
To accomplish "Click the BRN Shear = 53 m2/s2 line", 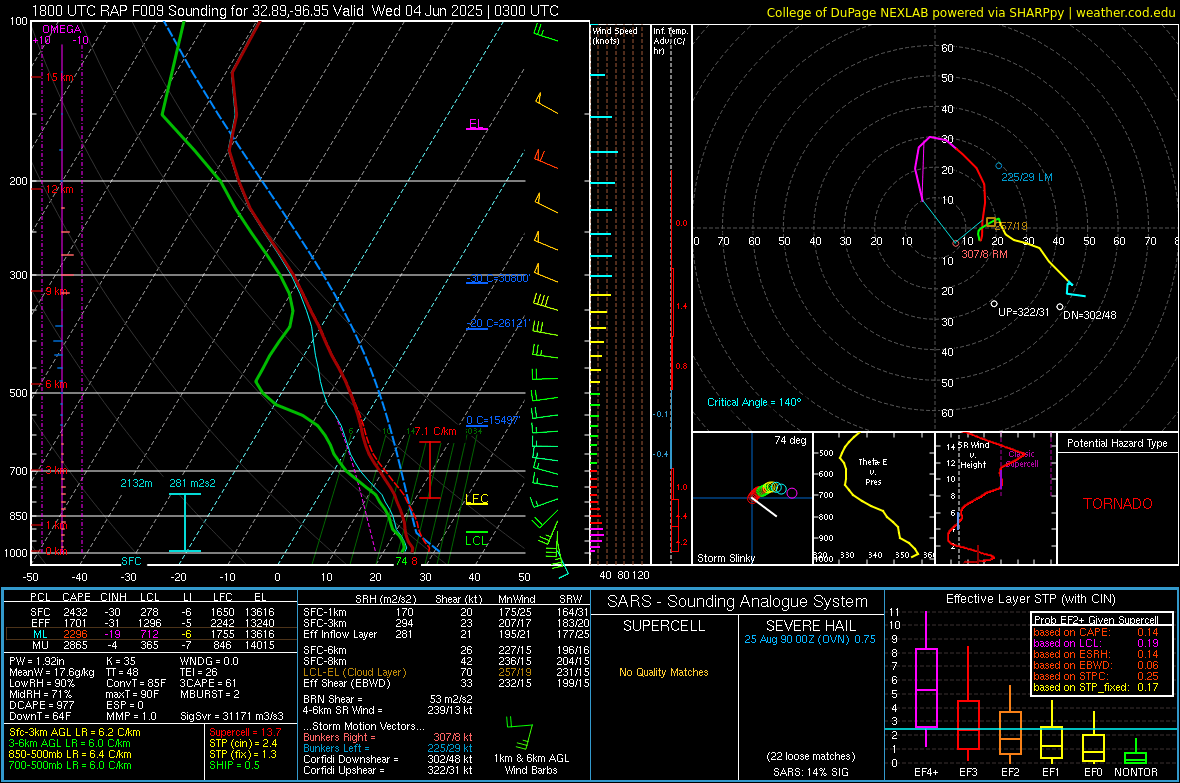I will click(x=388, y=699).
